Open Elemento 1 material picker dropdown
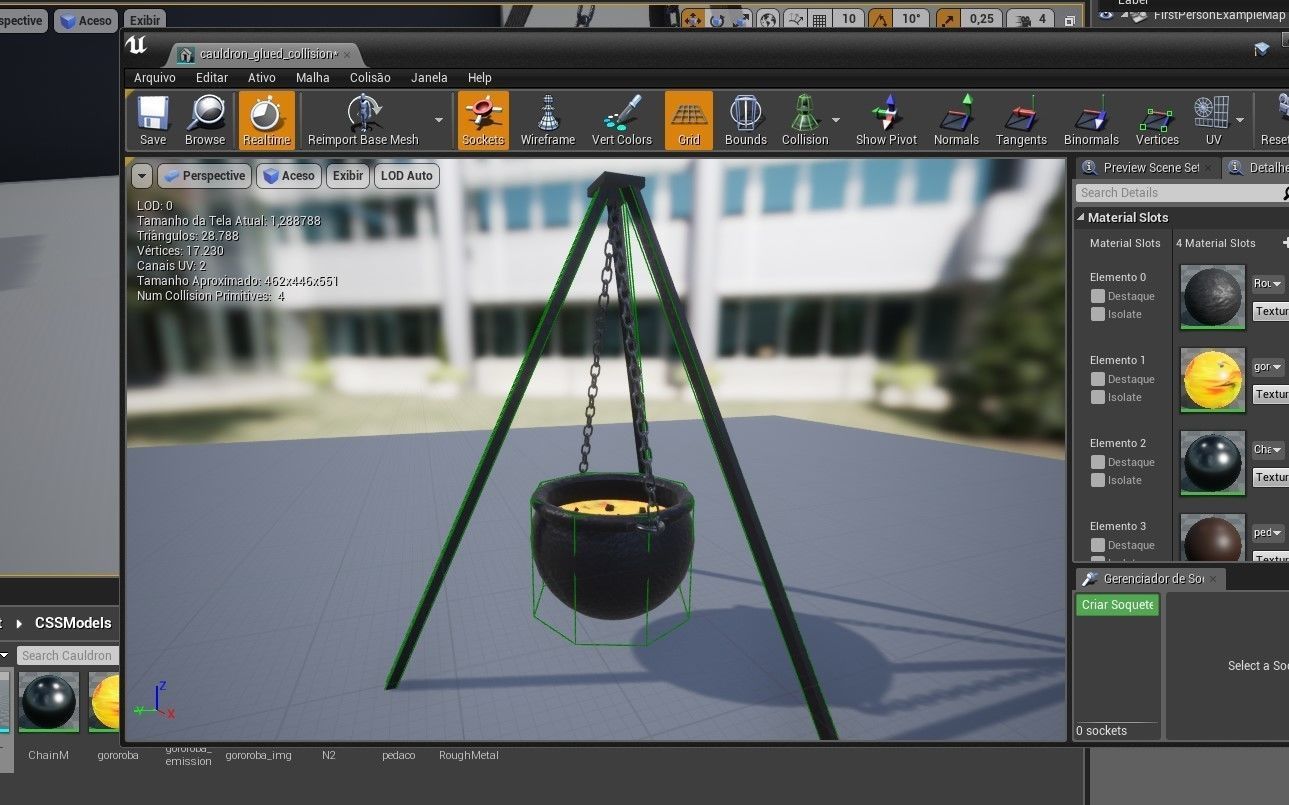The height and width of the screenshot is (805, 1289). click(x=1269, y=367)
